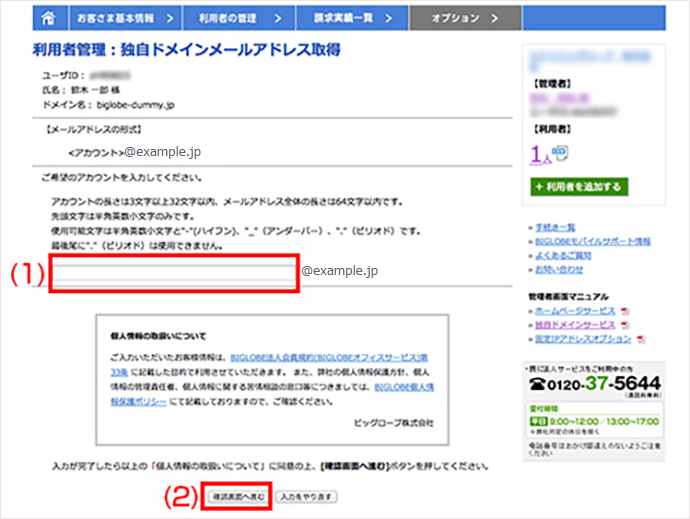Open the 請求実績一覧 menu
Screen dimensions: 690x519
(x=352, y=18)
